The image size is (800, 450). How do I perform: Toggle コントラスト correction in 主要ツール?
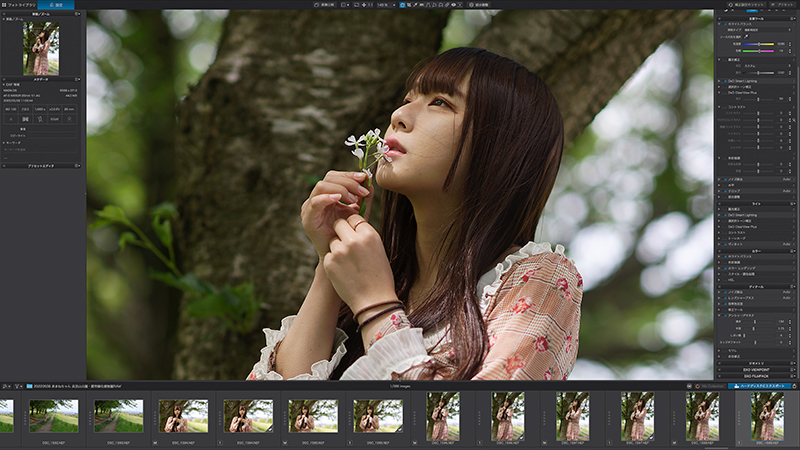726,107
